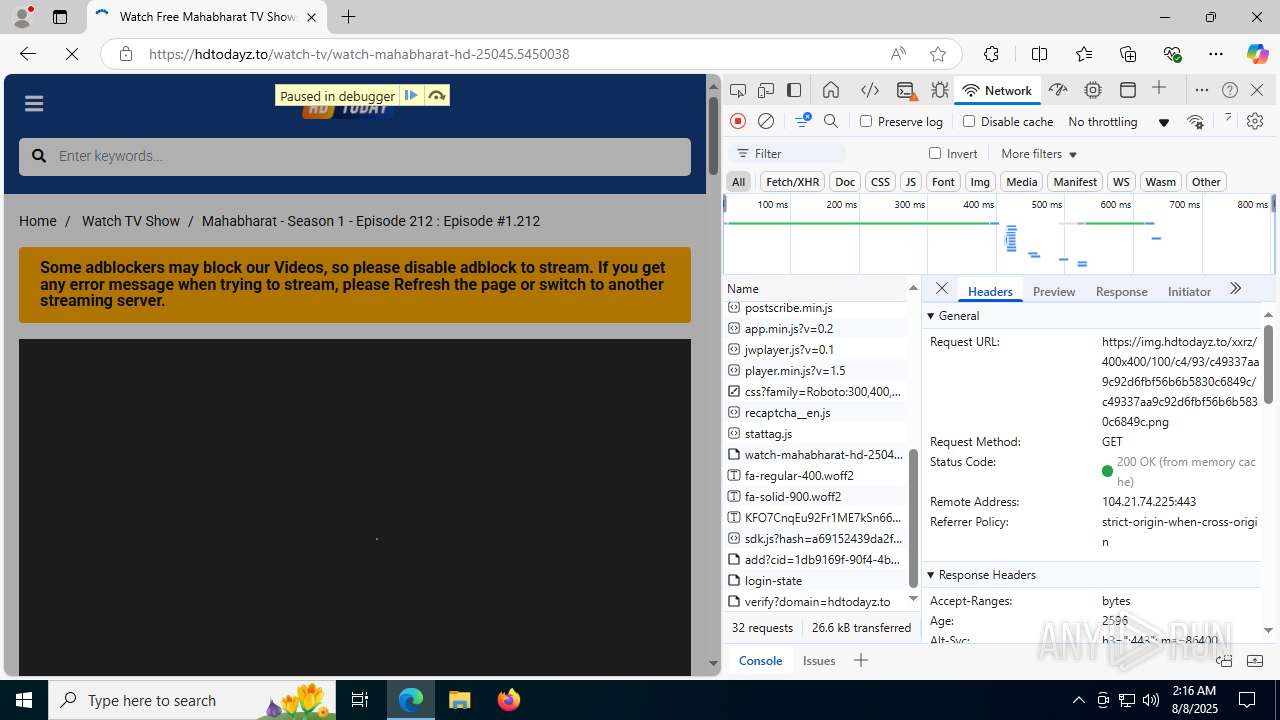Open the Console tool icon with warning
Viewport: 1280px width, 720px height.
click(x=906, y=90)
